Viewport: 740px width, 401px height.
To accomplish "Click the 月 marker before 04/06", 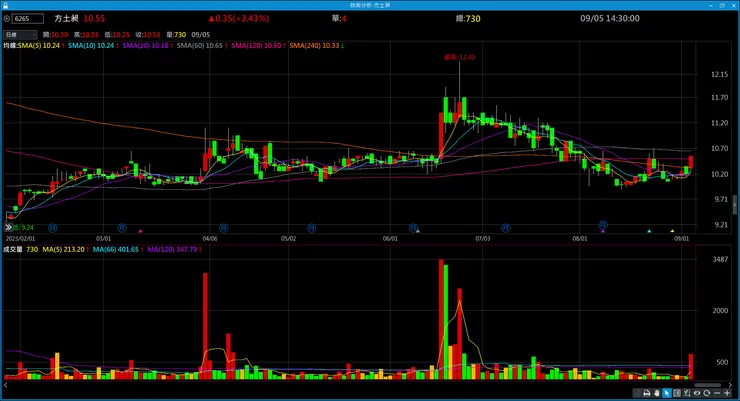I will [122, 228].
